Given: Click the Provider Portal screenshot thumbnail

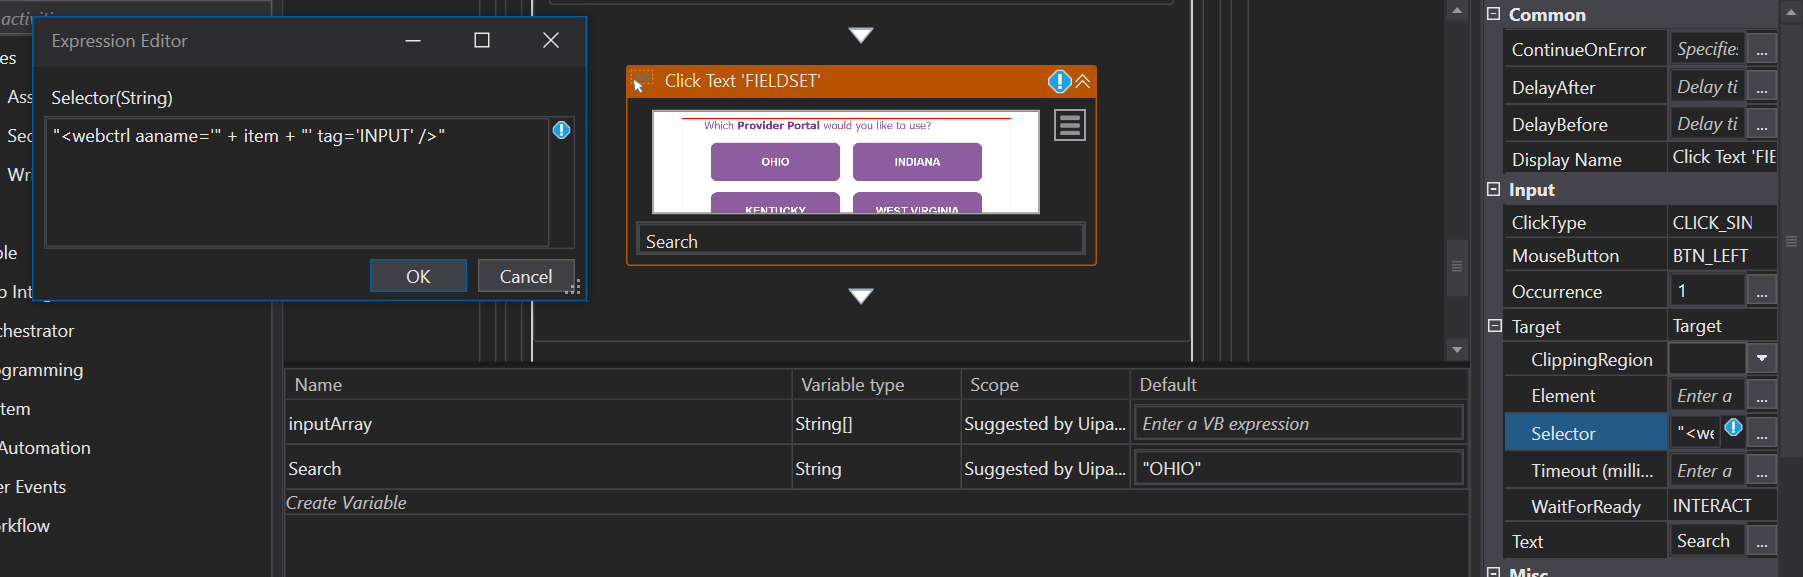Looking at the screenshot, I should coord(845,162).
